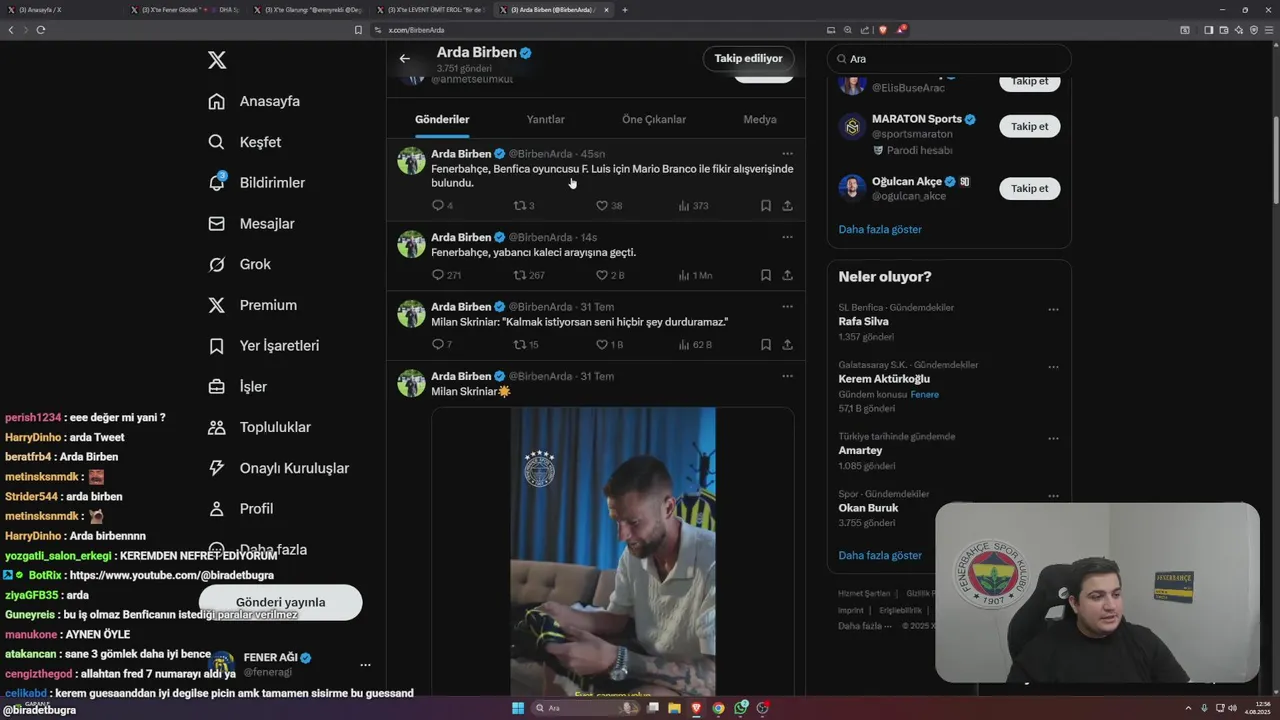The height and width of the screenshot is (720, 1280).
Task: Go back with the profile header arrow
Action: [x=405, y=58]
